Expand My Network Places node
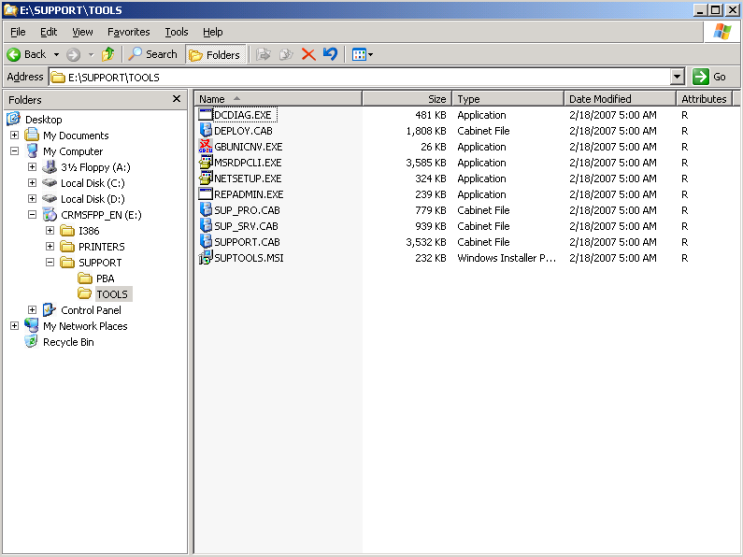The width and height of the screenshot is (743, 557). coord(15,326)
